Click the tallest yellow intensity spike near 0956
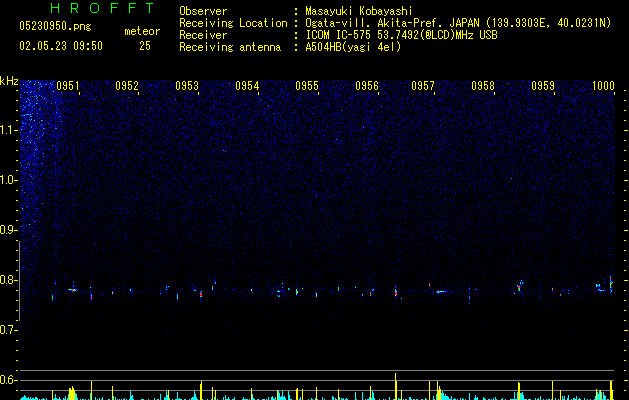The height and width of the screenshot is (400, 629). click(396, 386)
